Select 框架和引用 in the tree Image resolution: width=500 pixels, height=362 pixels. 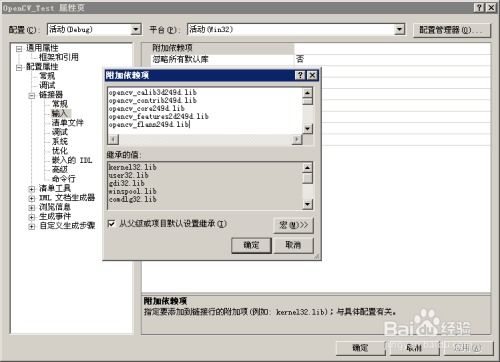click(59, 57)
